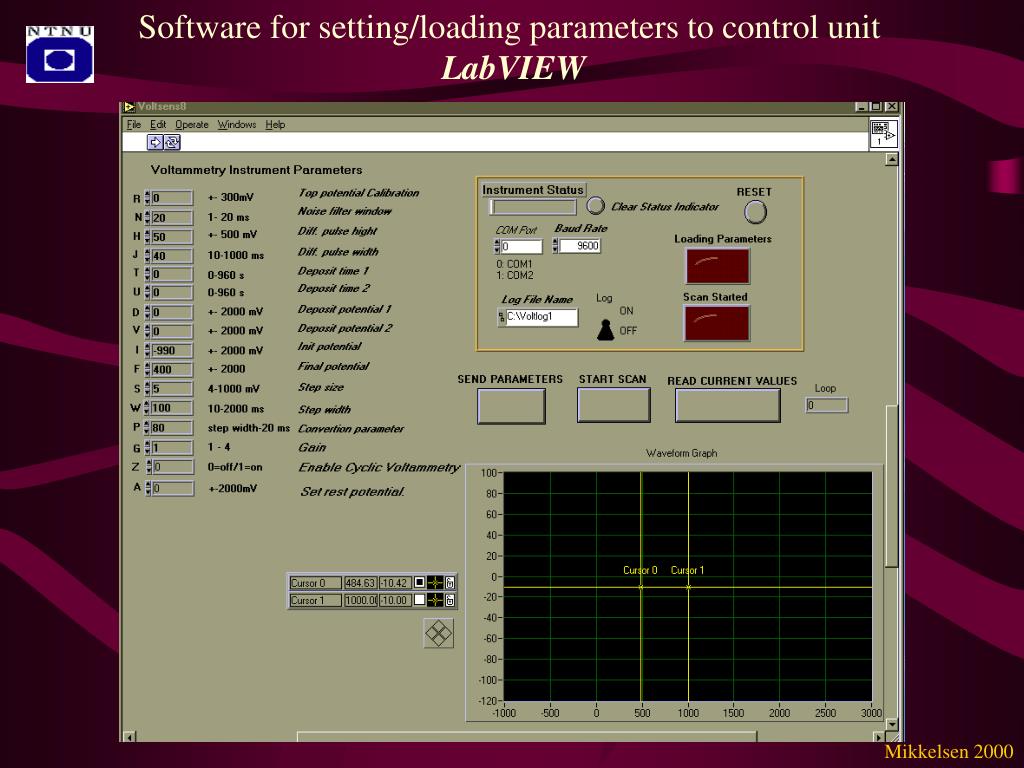Click the V Deposit potential 2 field
This screenshot has width=1024, height=768.
point(172,331)
